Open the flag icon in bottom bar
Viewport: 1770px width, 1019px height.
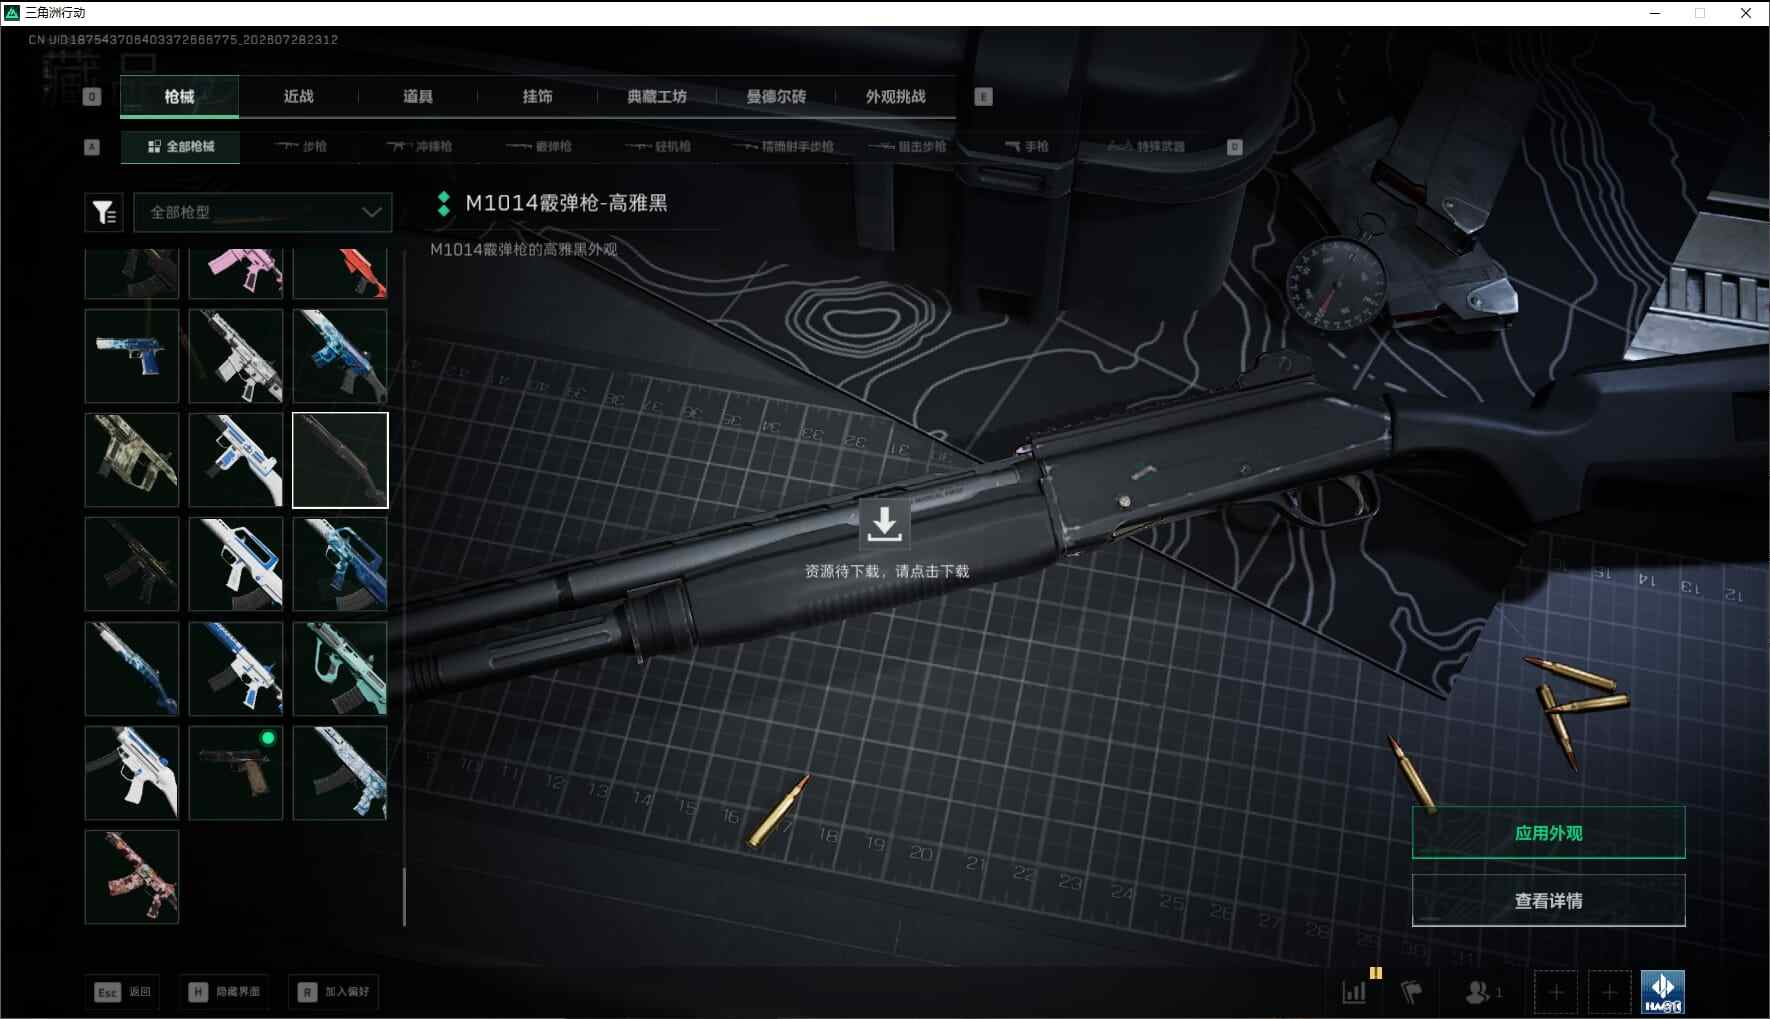(x=1412, y=992)
